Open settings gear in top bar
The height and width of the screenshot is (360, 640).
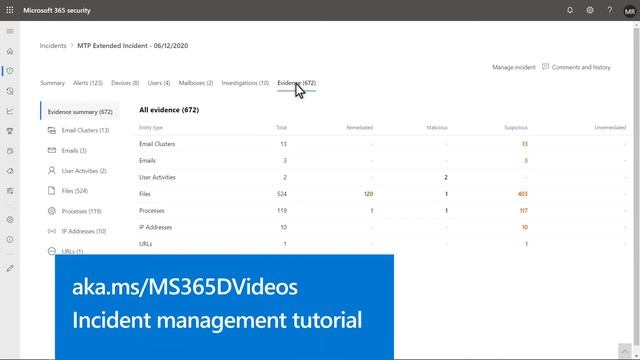point(590,10)
